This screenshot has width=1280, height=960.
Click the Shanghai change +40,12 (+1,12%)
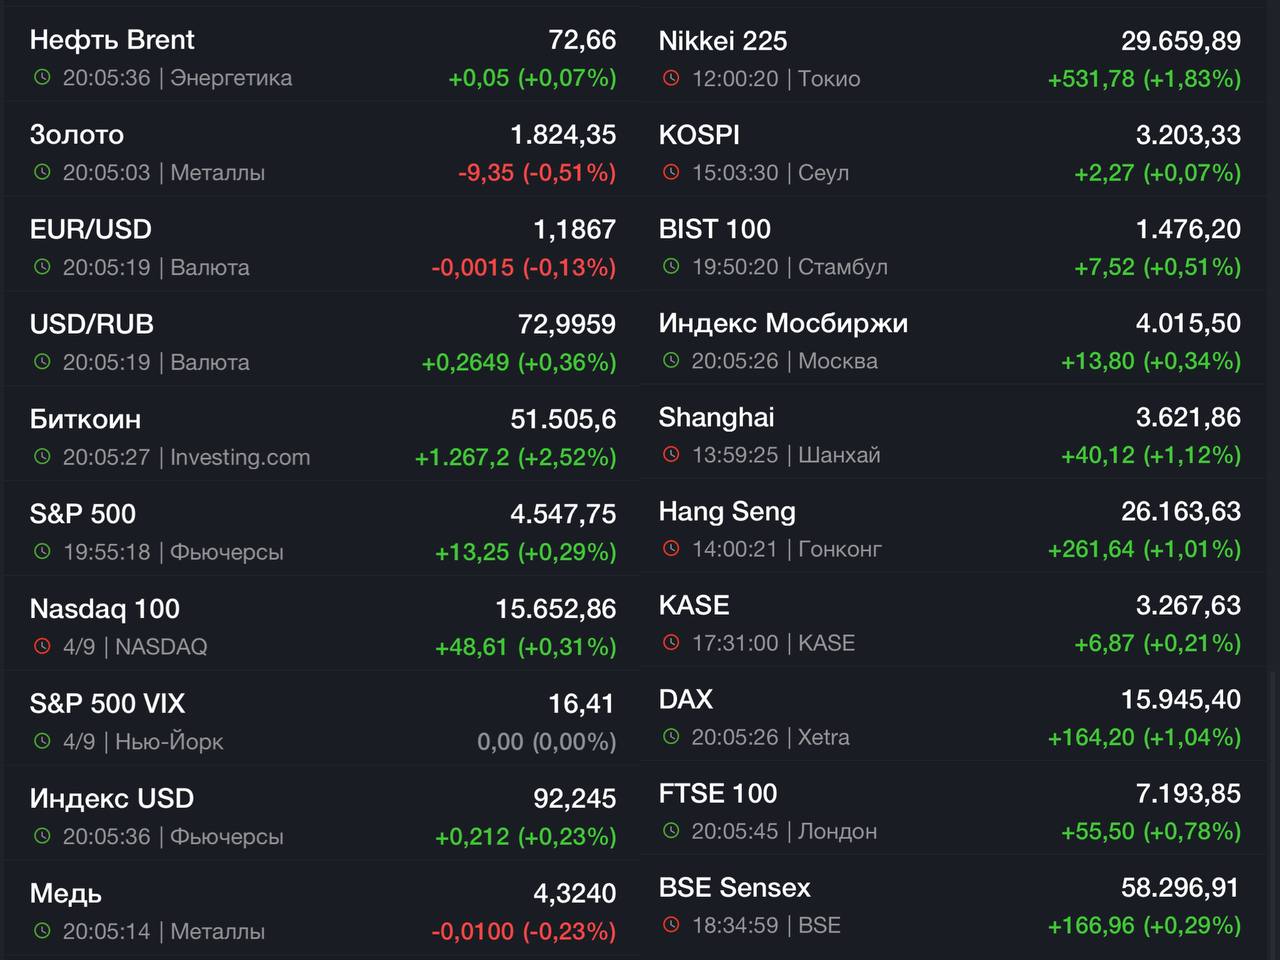(1151, 455)
